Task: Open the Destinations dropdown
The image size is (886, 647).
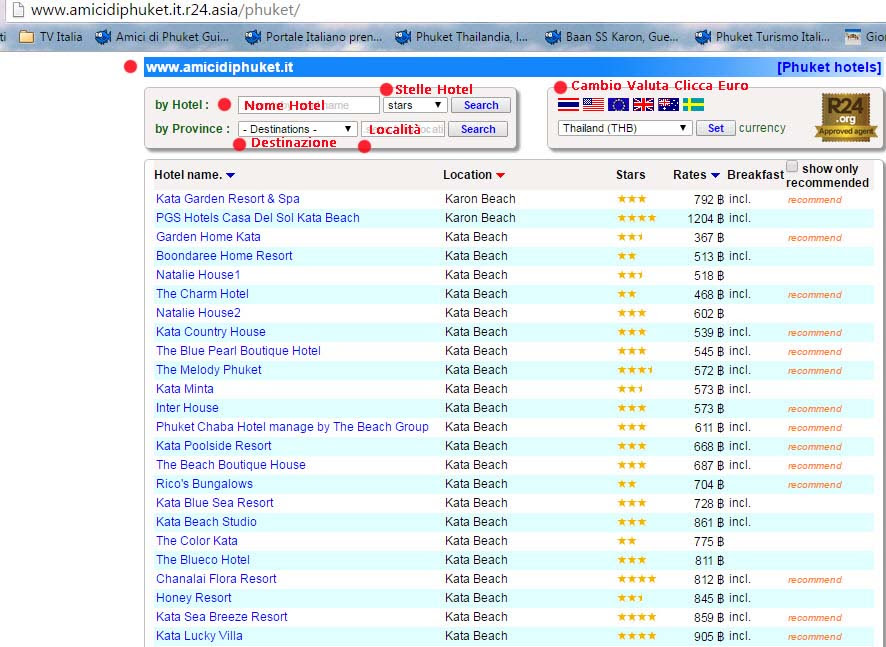Action: point(297,129)
